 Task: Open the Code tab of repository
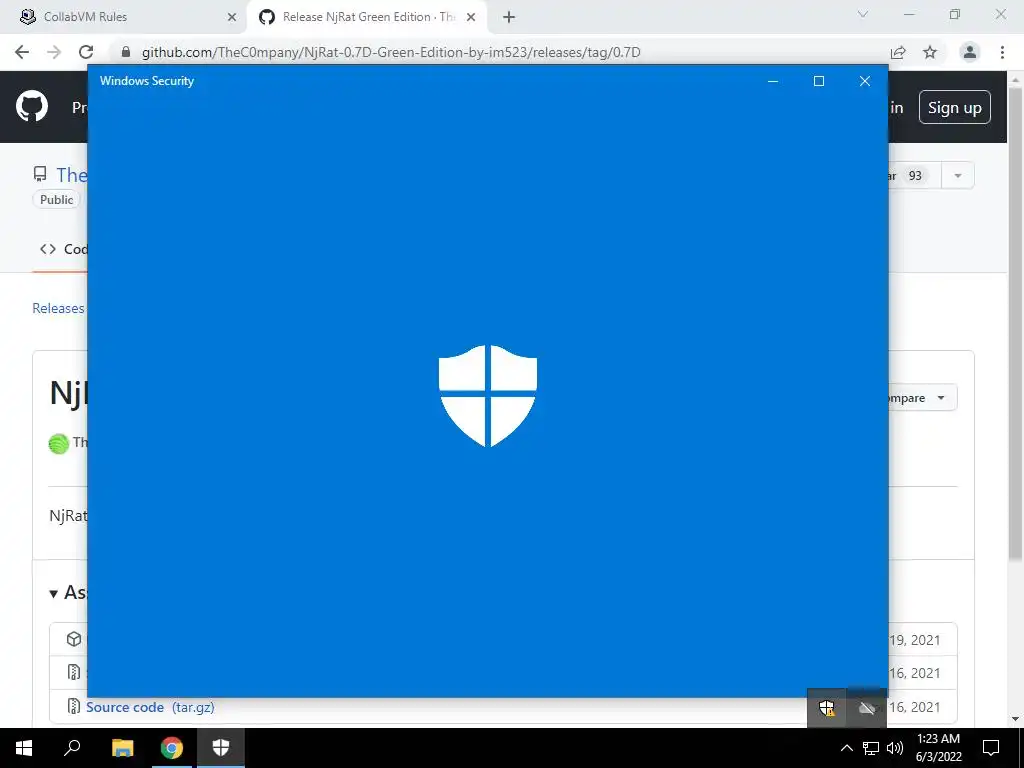coord(64,249)
